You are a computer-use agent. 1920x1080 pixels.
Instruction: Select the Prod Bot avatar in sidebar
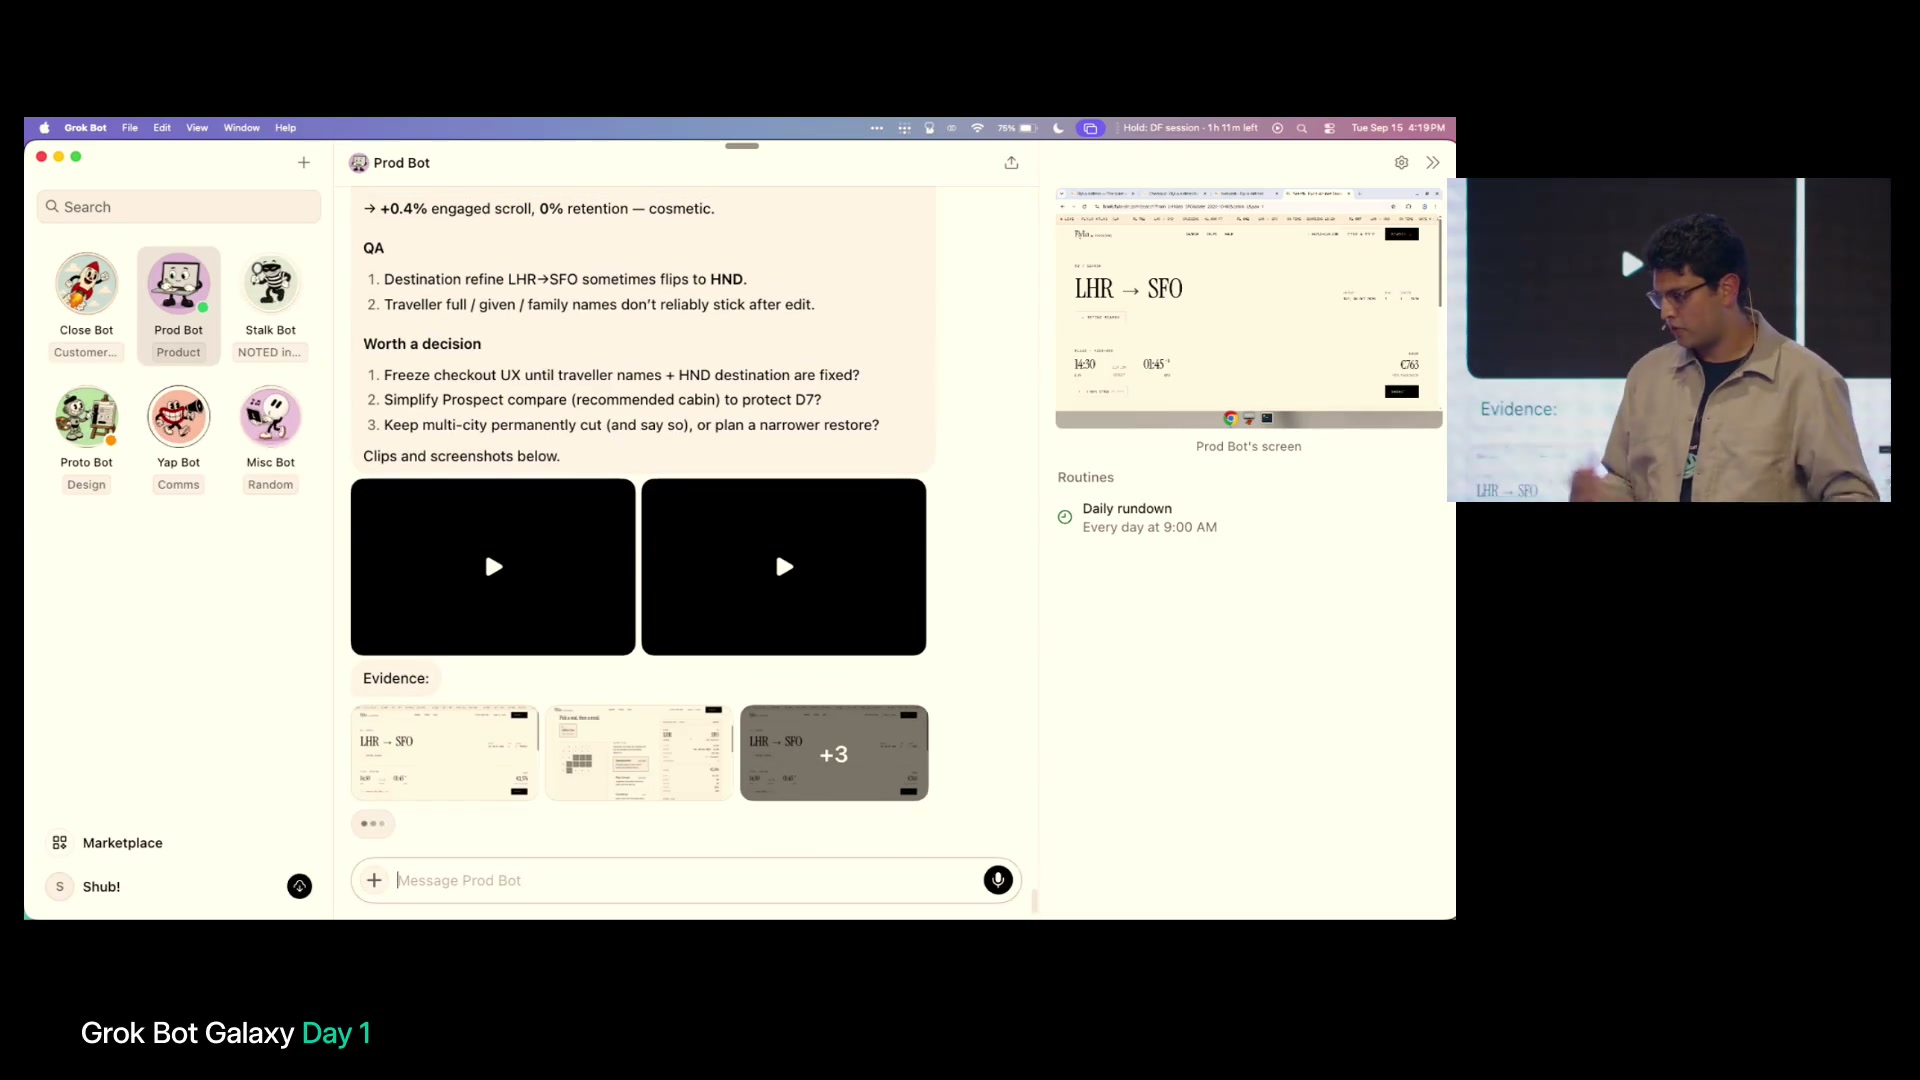[x=178, y=284]
